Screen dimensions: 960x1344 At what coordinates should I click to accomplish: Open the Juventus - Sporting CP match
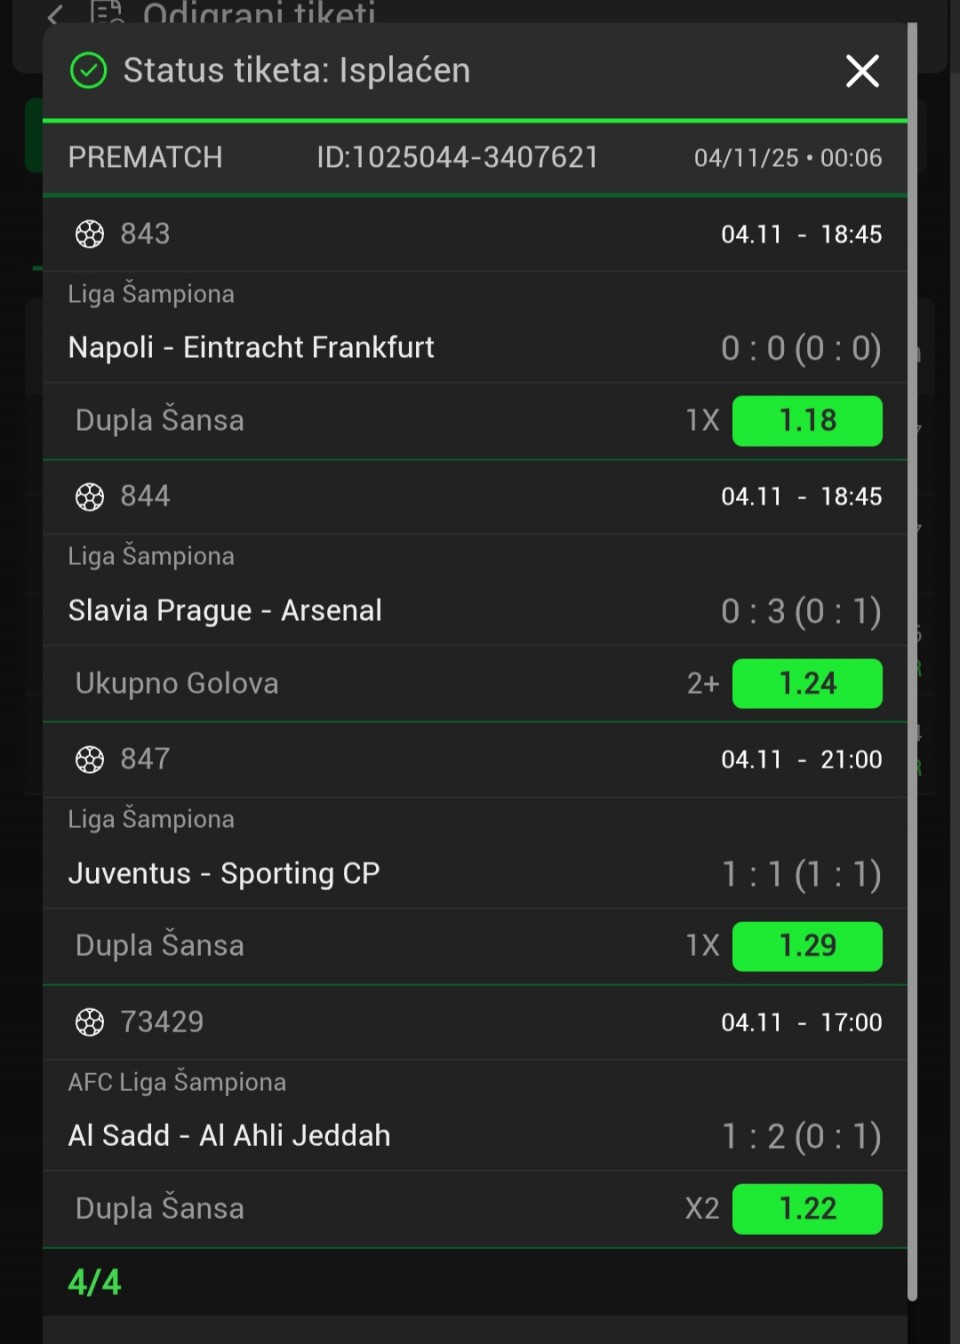[x=224, y=874]
